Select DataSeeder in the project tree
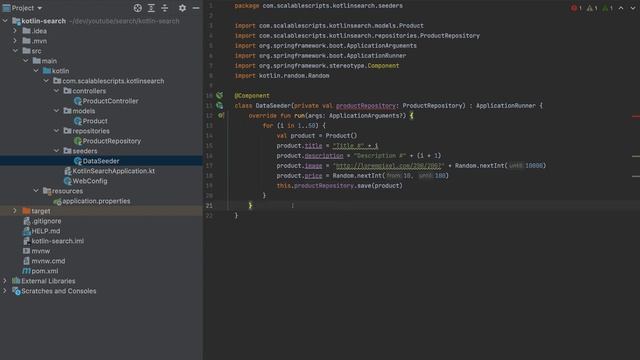 [x=101, y=161]
